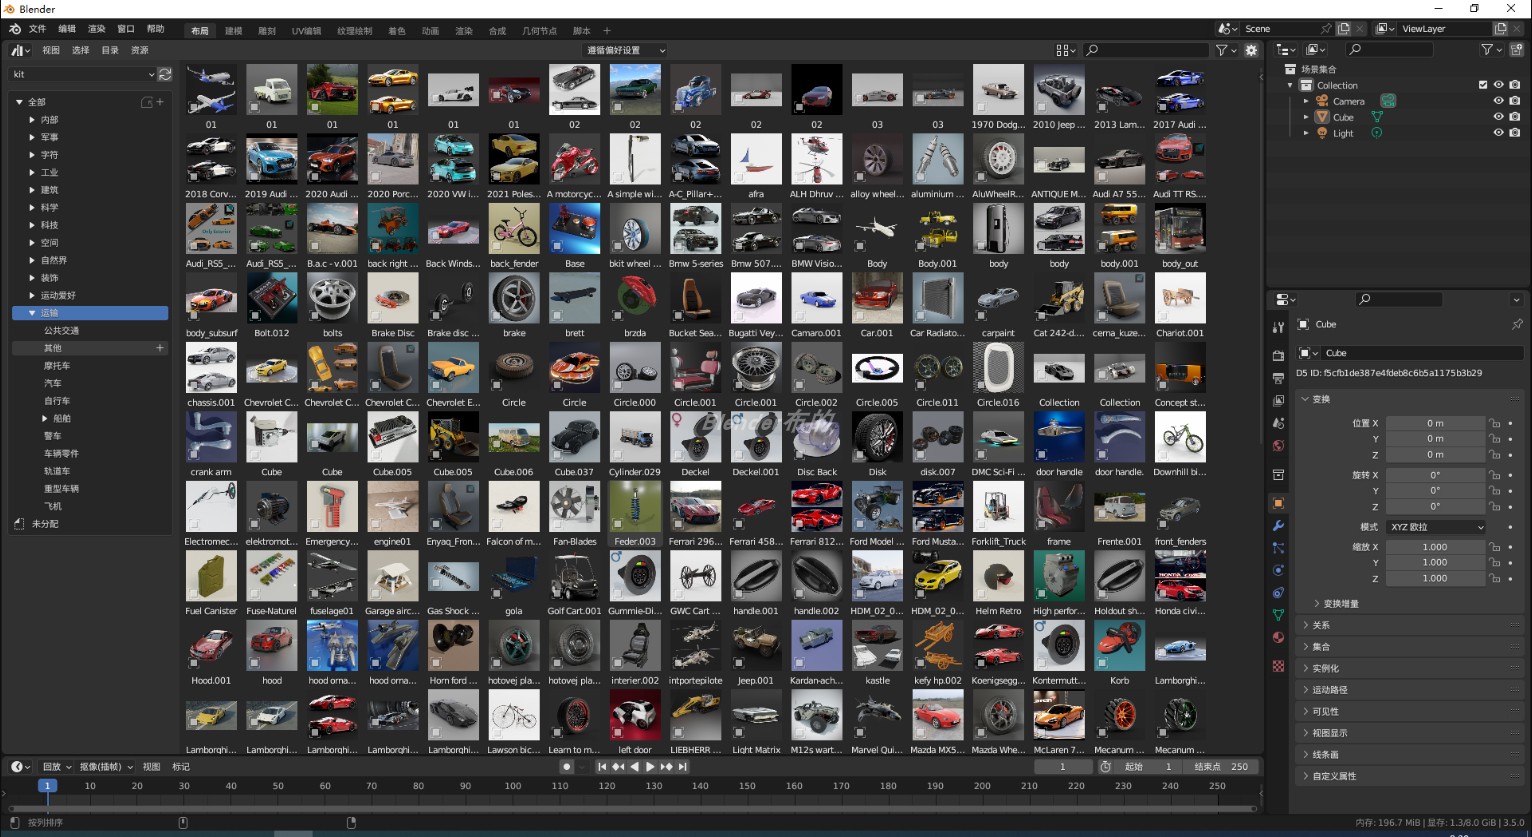Click the Scale X value field

(x=1435, y=547)
